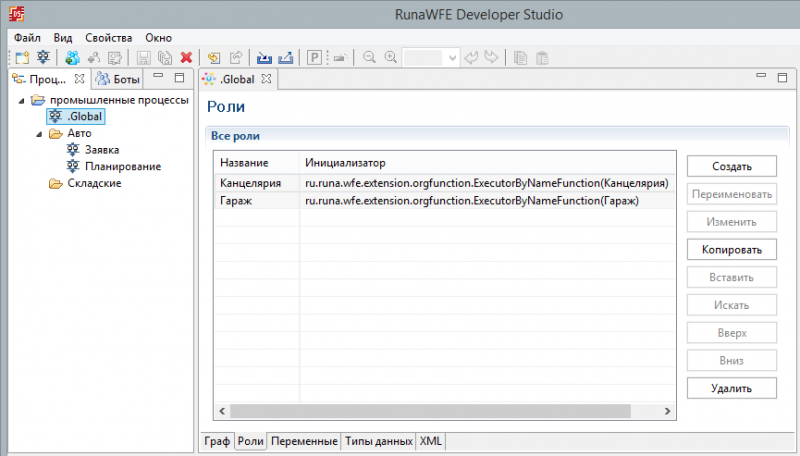Click the blue import process icon

[264, 58]
